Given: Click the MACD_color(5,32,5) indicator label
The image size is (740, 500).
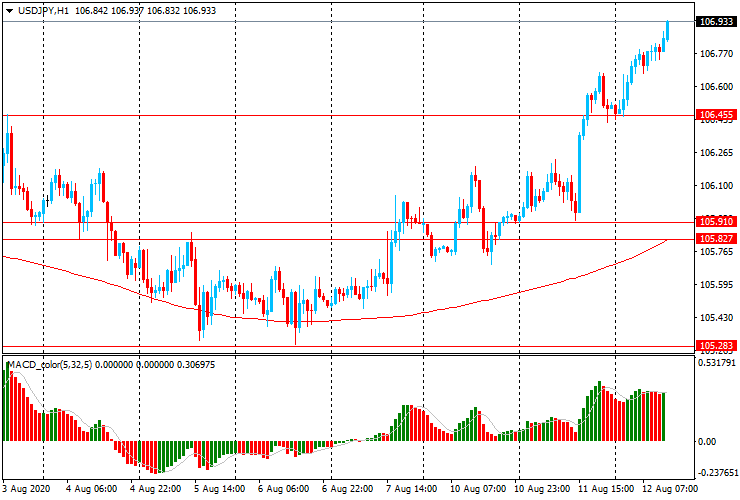Looking at the screenshot, I should point(50,365).
